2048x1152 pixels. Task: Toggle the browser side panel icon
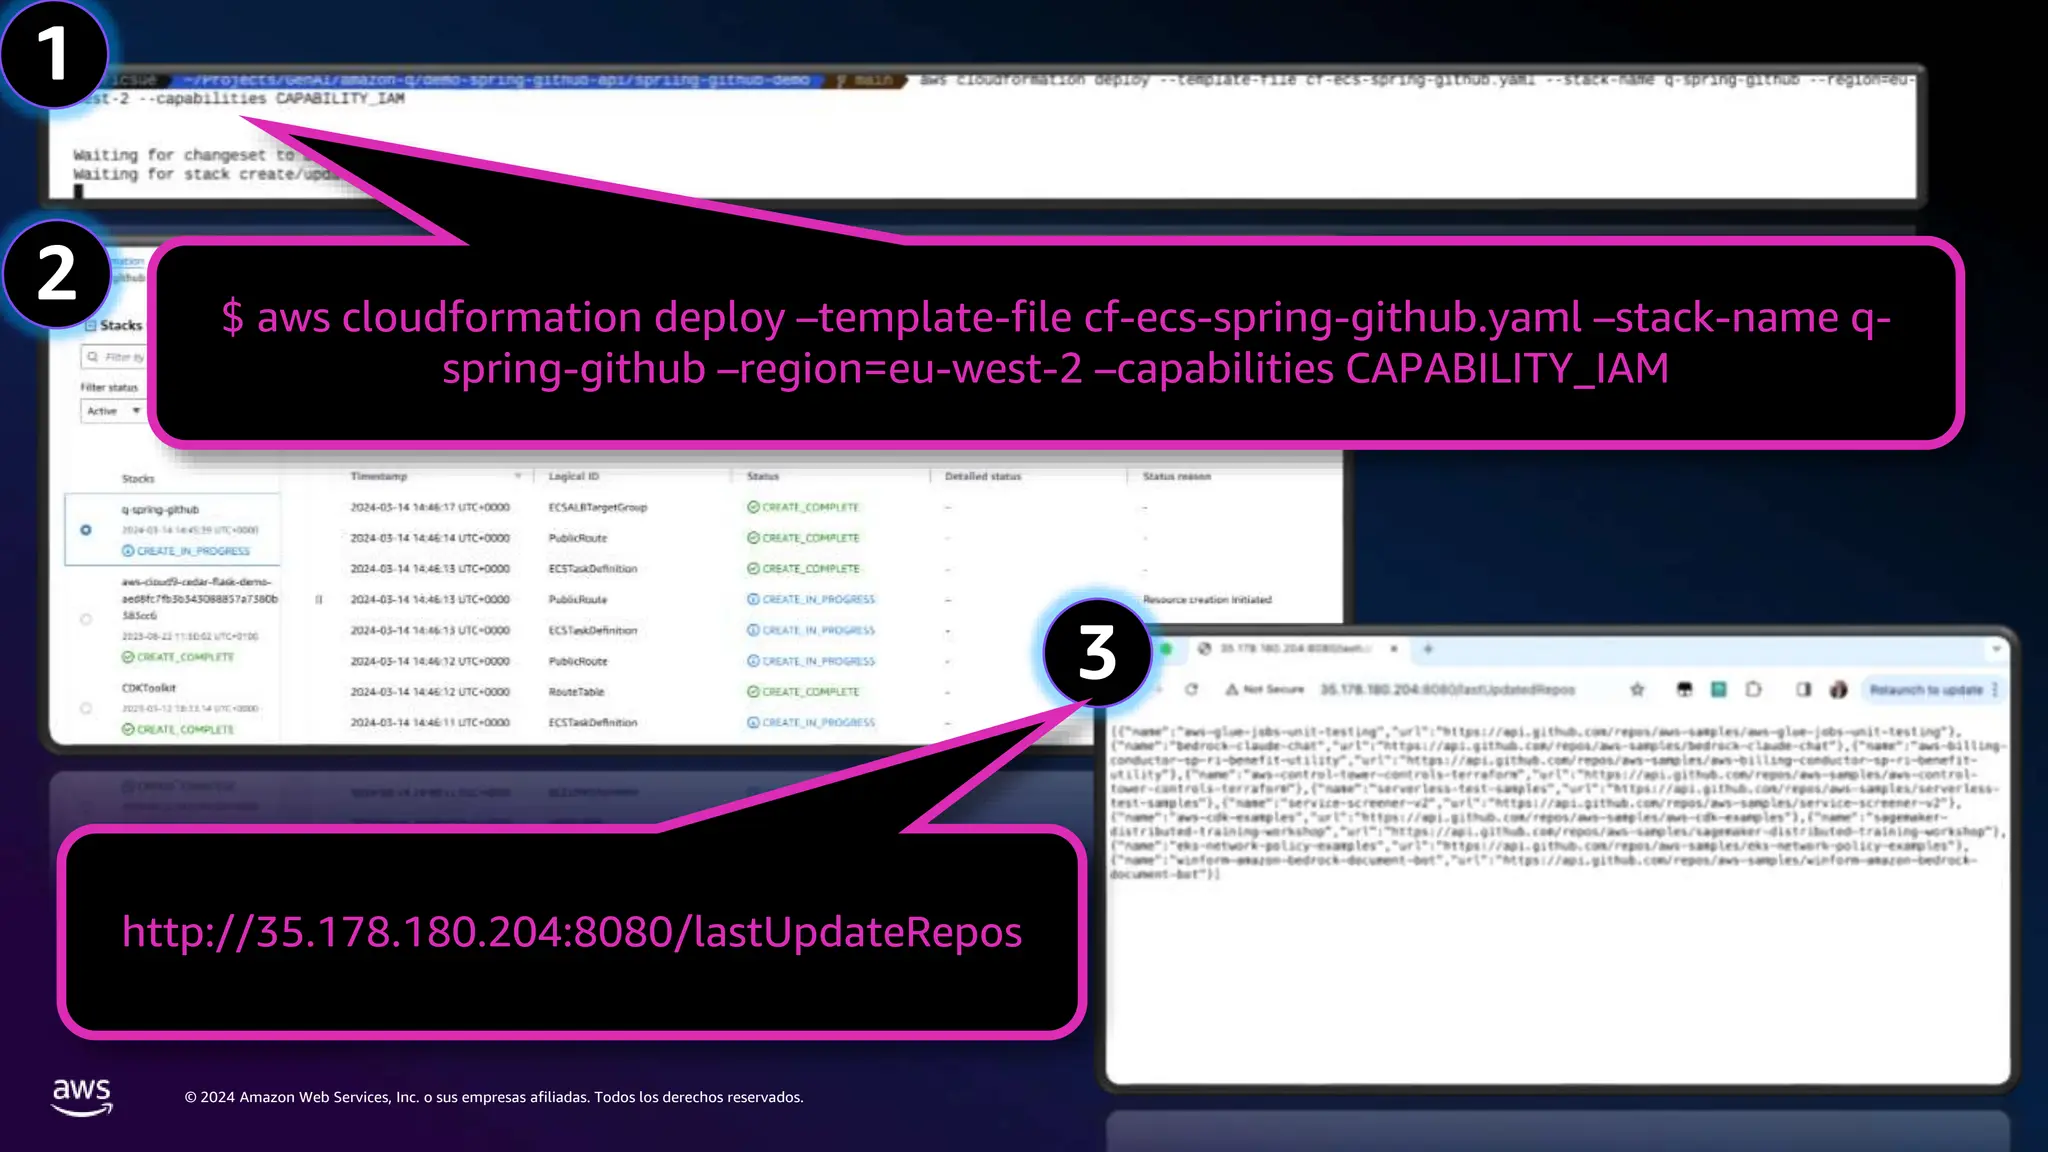[1803, 689]
